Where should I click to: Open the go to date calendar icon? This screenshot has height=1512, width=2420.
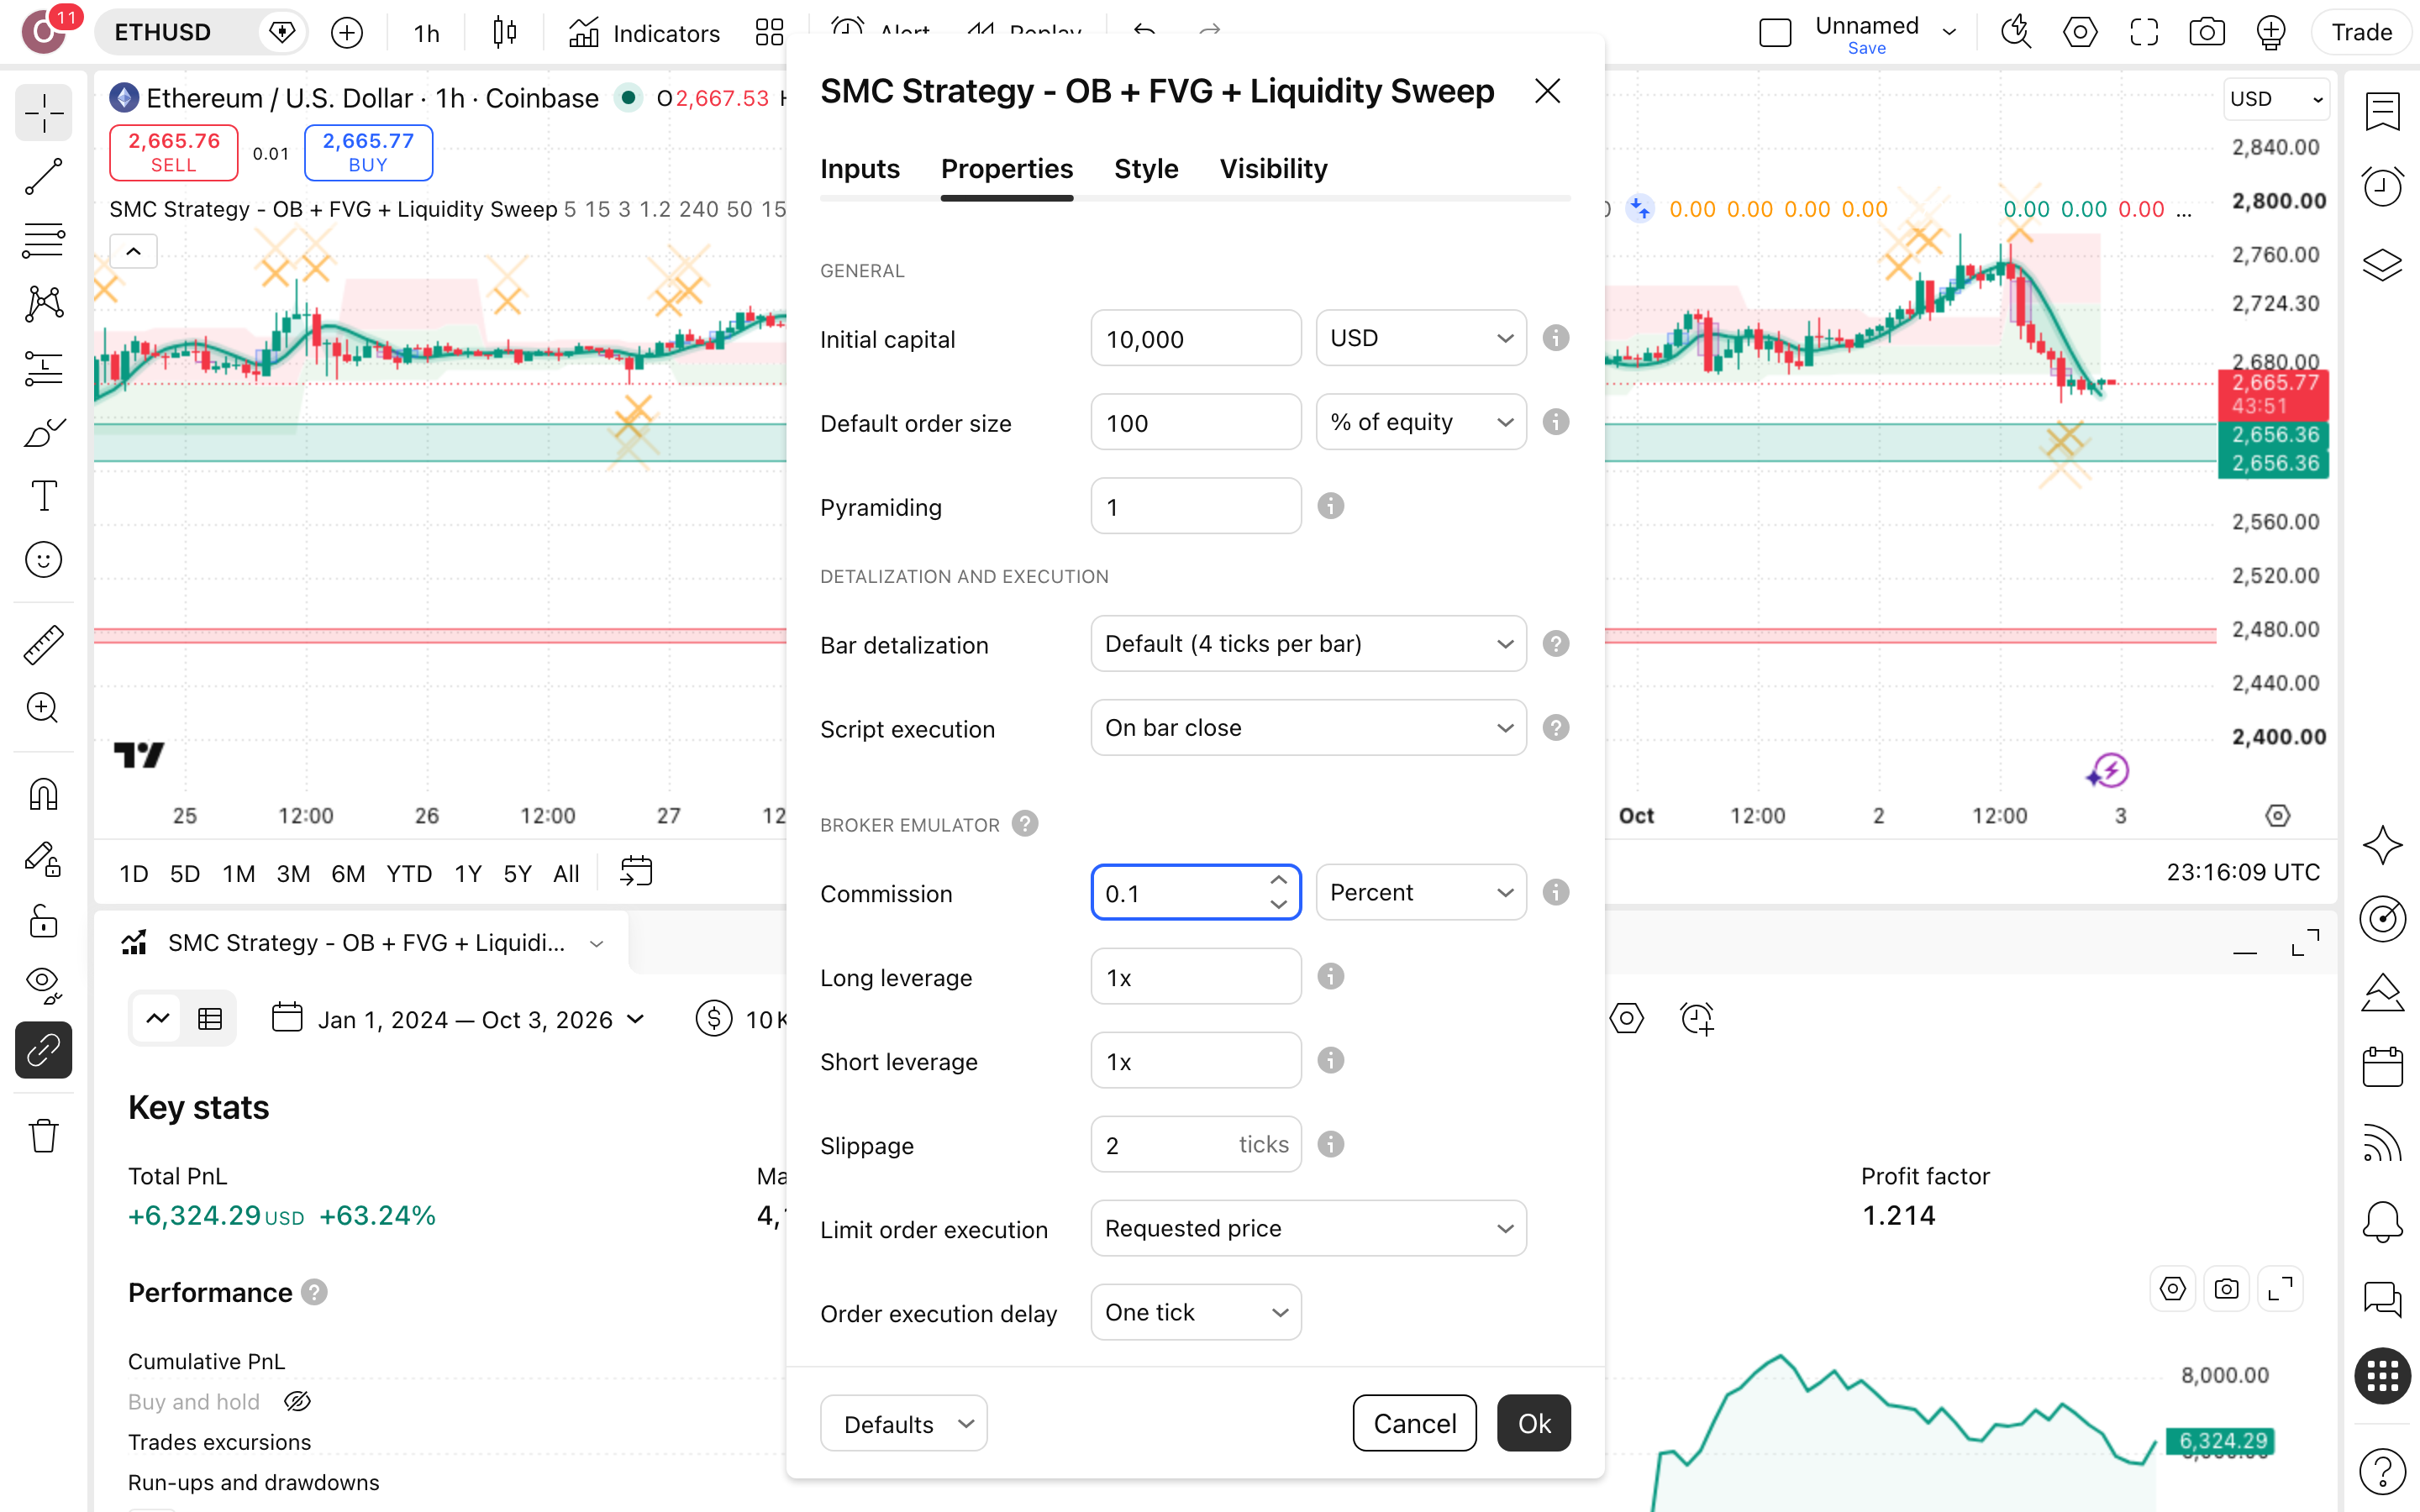tap(636, 872)
